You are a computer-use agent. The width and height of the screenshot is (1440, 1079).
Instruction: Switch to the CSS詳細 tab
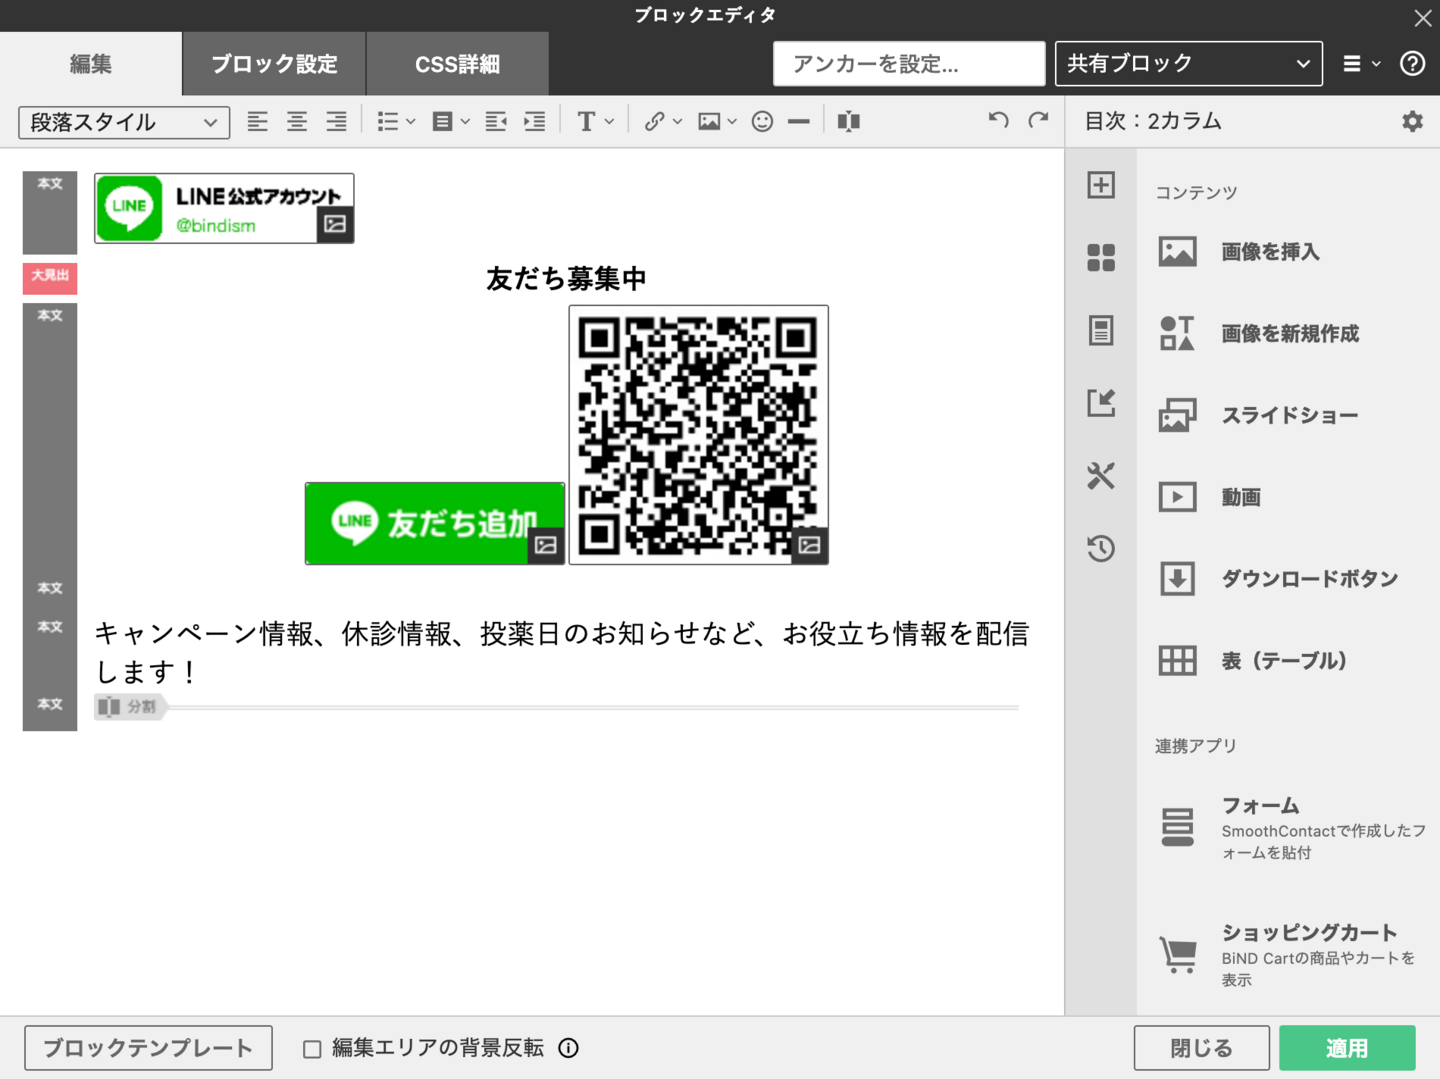tap(457, 64)
